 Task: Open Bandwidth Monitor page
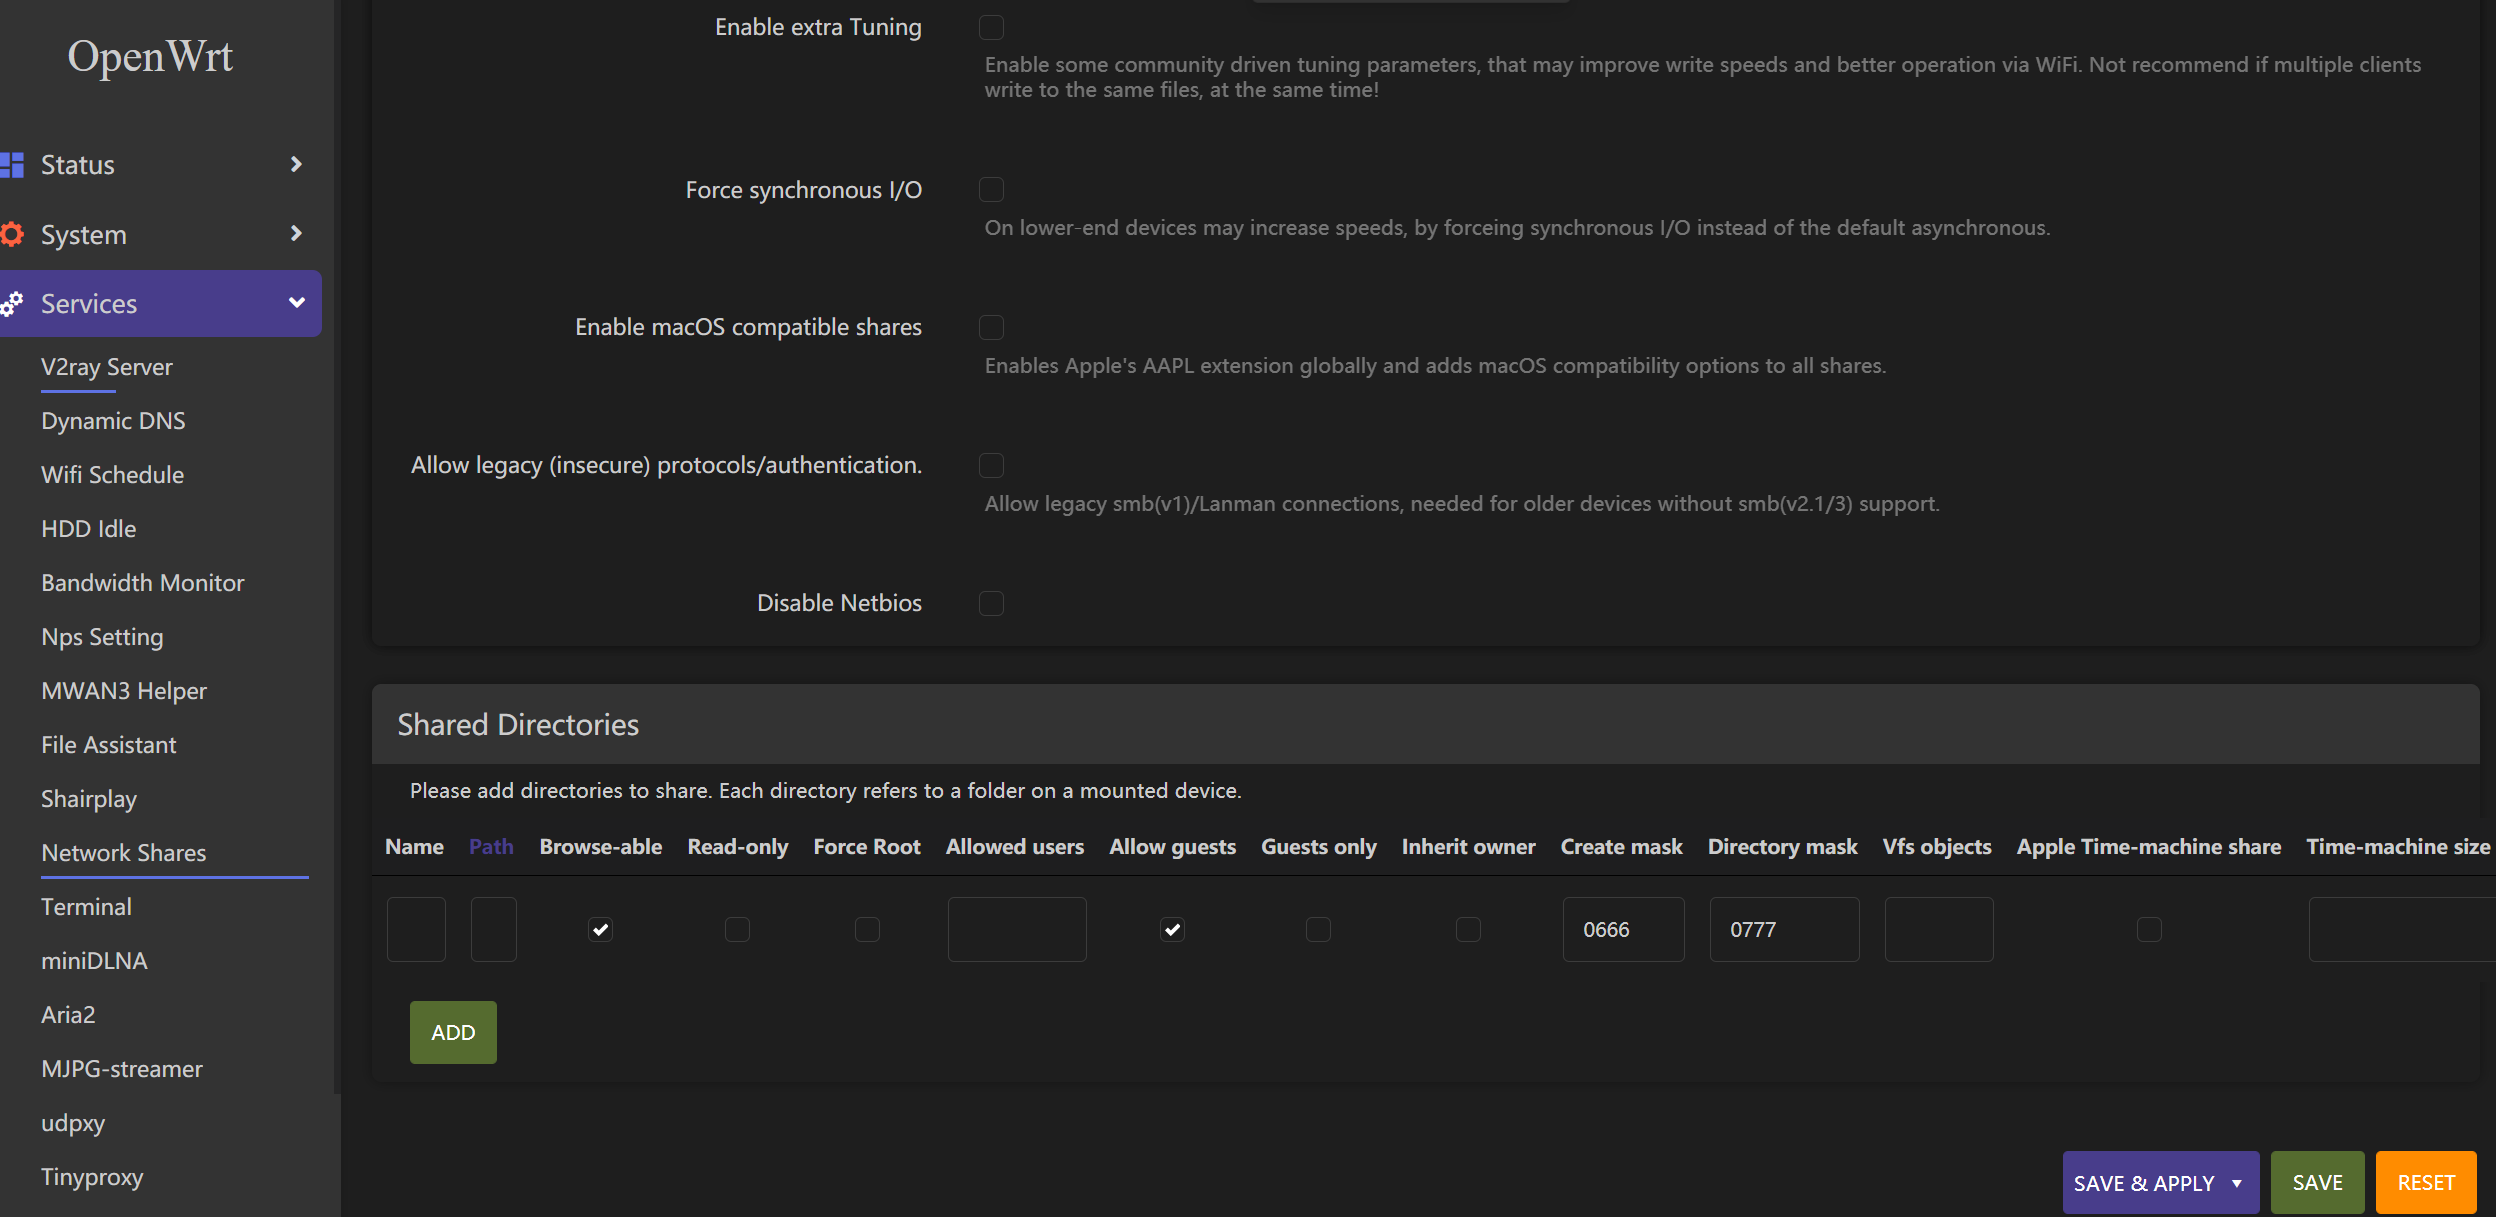pyautogui.click(x=142, y=583)
